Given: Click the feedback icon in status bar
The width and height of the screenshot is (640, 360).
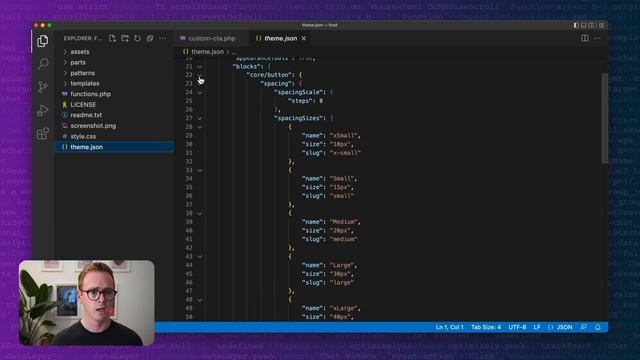Looking at the screenshot, I should click(584, 327).
